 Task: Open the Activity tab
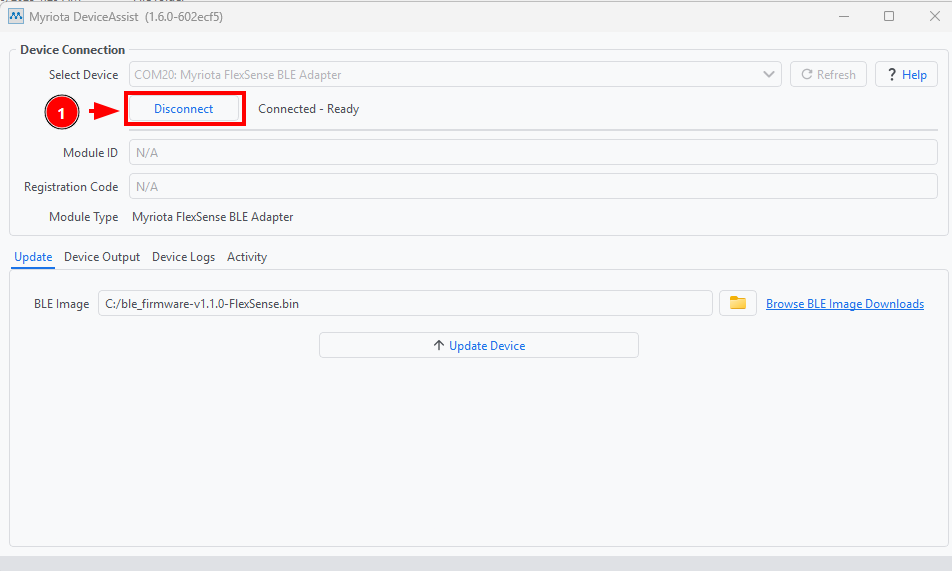pyautogui.click(x=247, y=257)
